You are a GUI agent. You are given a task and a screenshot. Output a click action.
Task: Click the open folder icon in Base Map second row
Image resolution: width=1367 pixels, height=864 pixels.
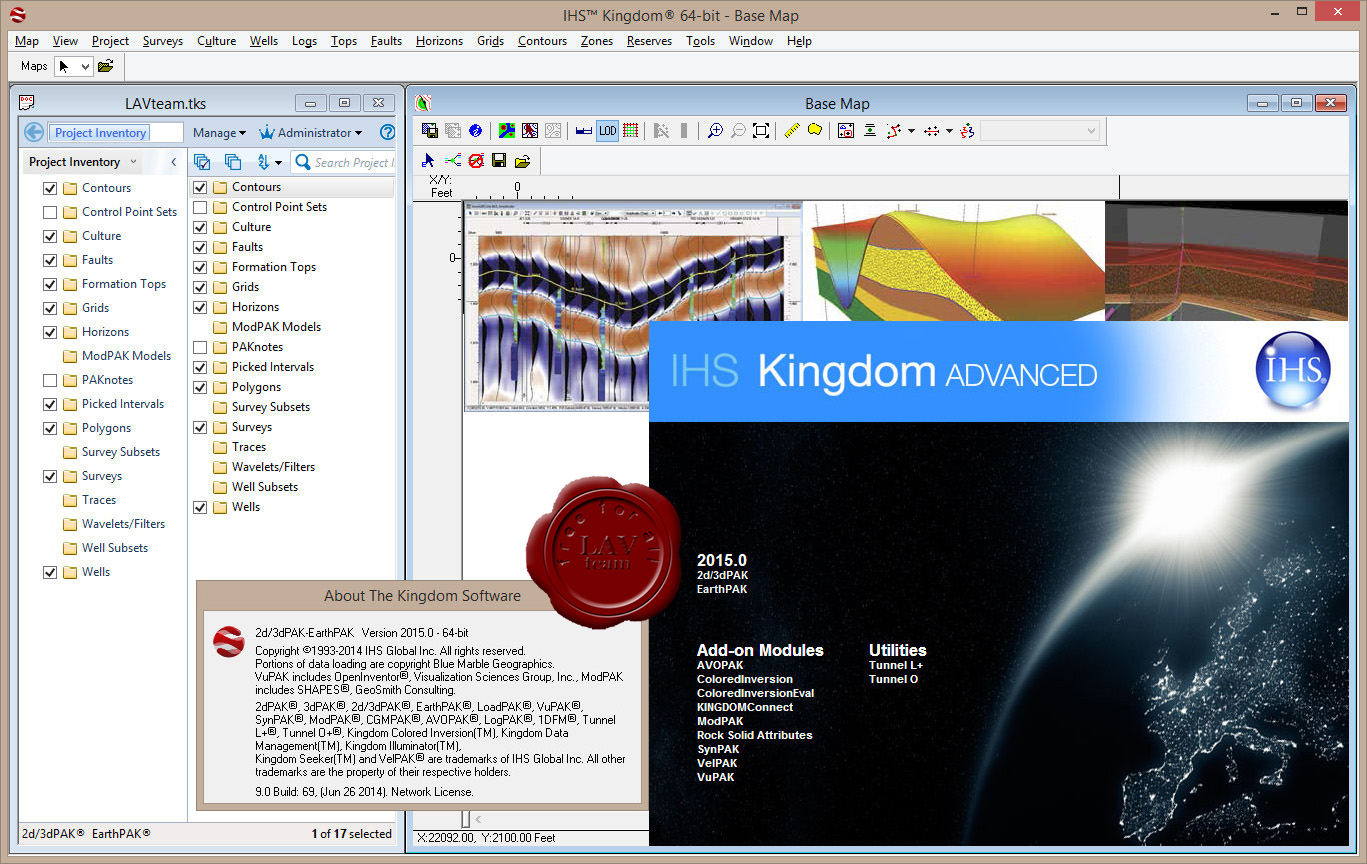[522, 160]
